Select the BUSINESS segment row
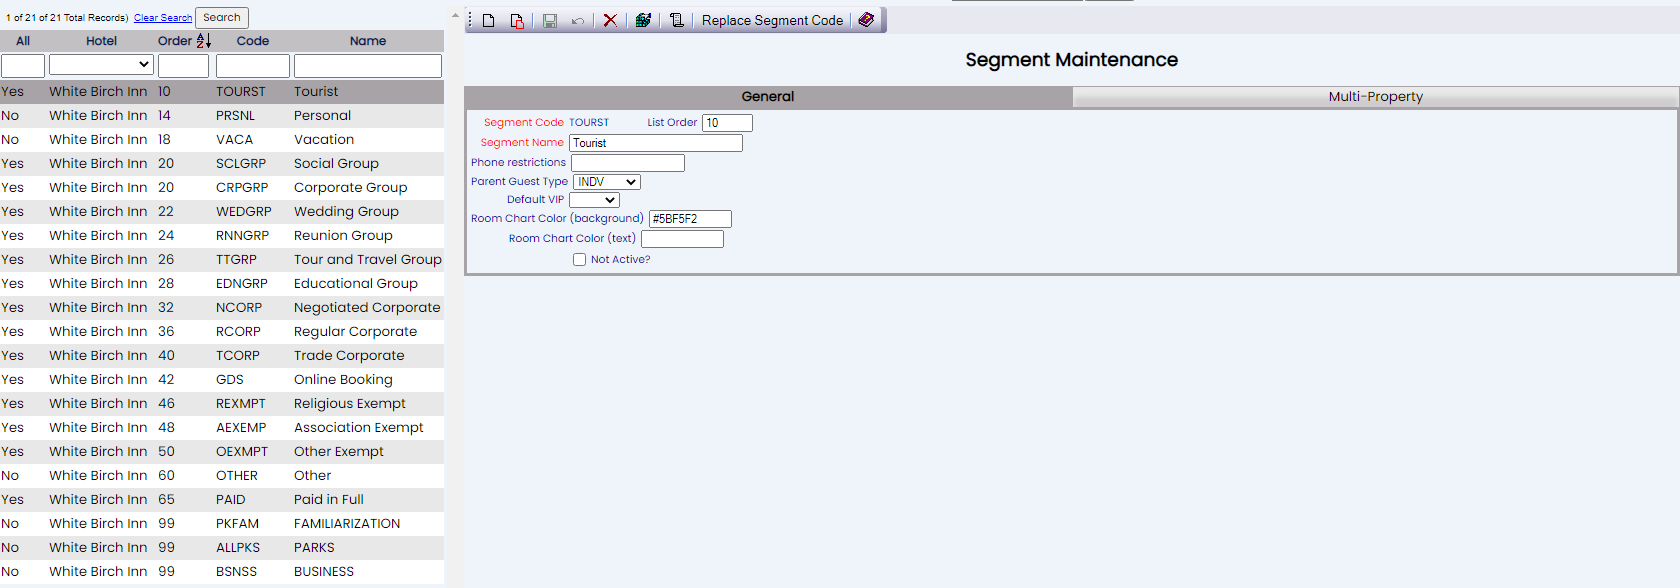1680x588 pixels. 222,571
